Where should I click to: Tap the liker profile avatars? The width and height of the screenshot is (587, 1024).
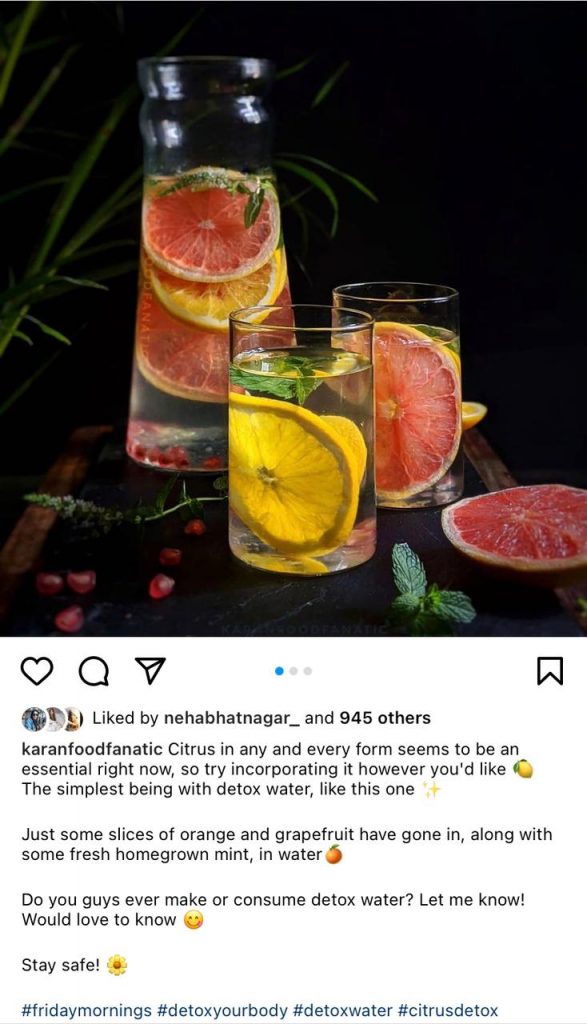coord(52,719)
